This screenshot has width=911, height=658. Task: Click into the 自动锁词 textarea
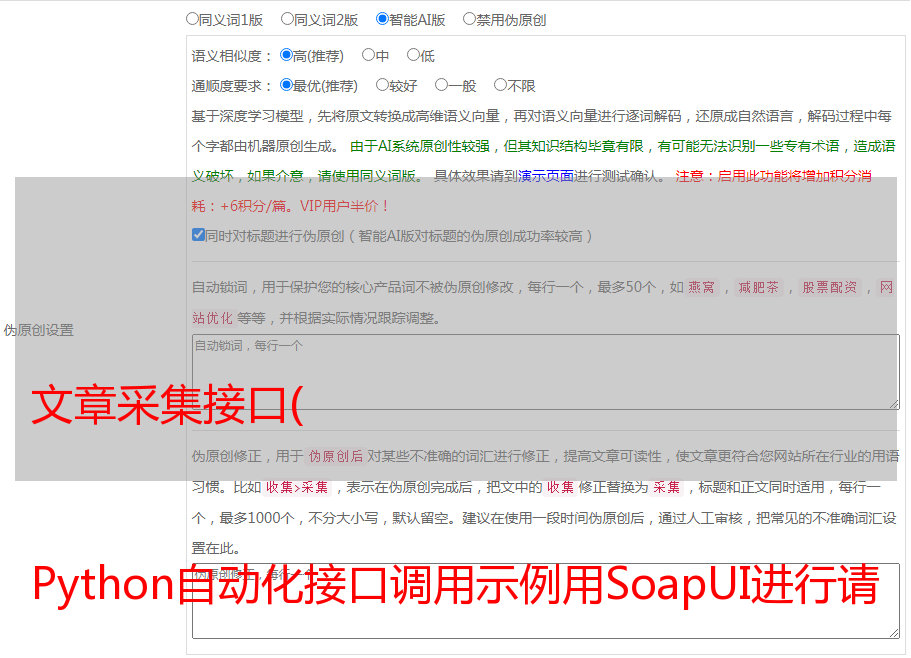(x=546, y=372)
